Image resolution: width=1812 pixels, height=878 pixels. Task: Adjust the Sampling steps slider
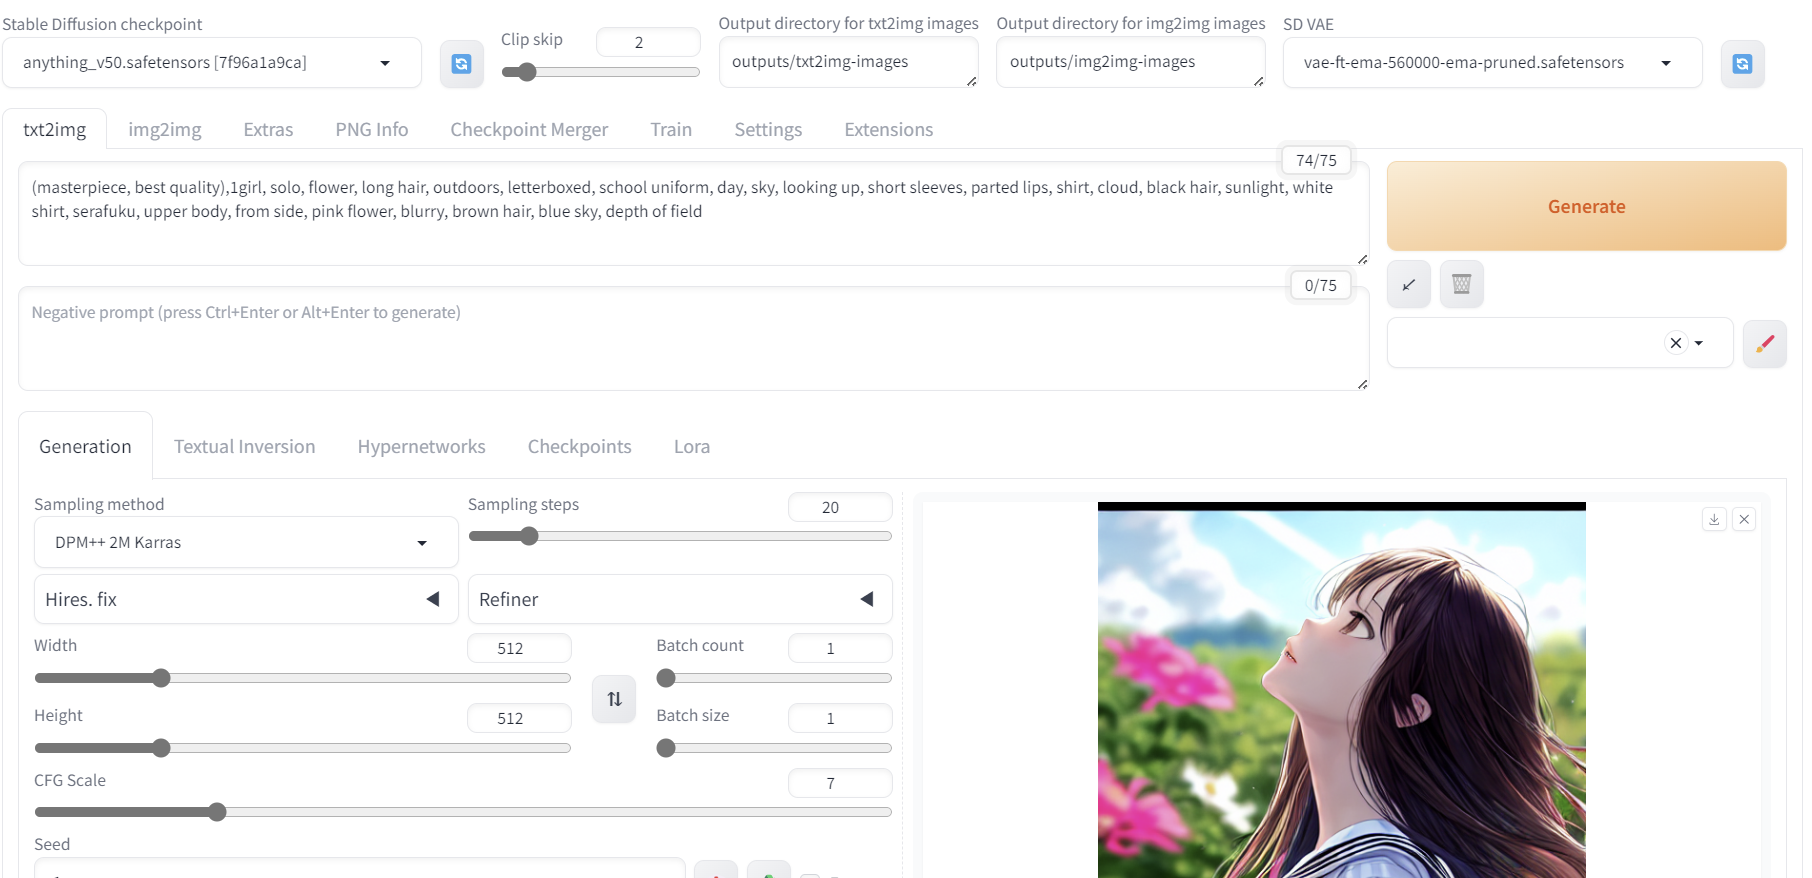(x=680, y=536)
